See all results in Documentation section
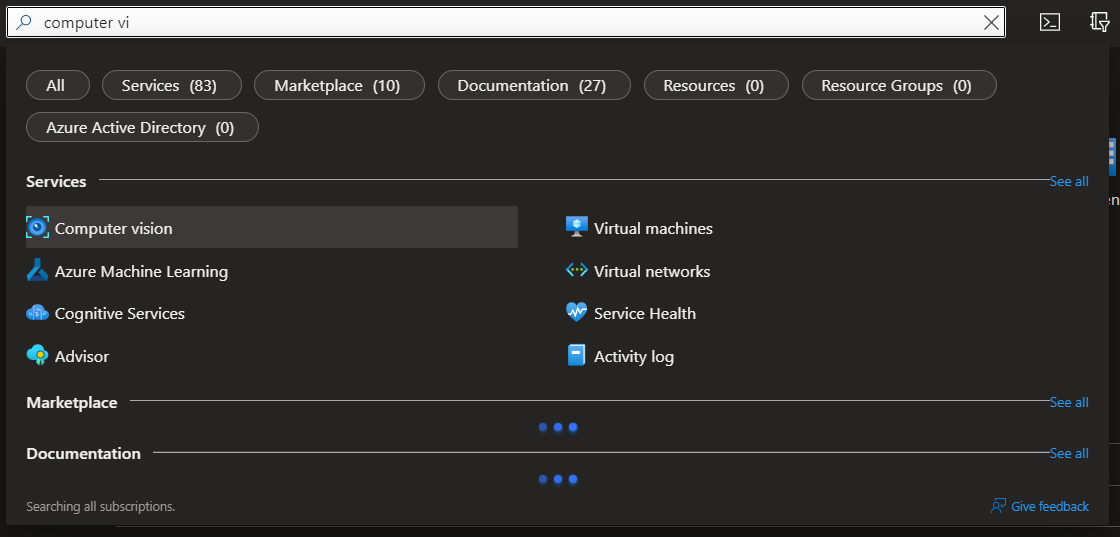 [x=1069, y=453]
